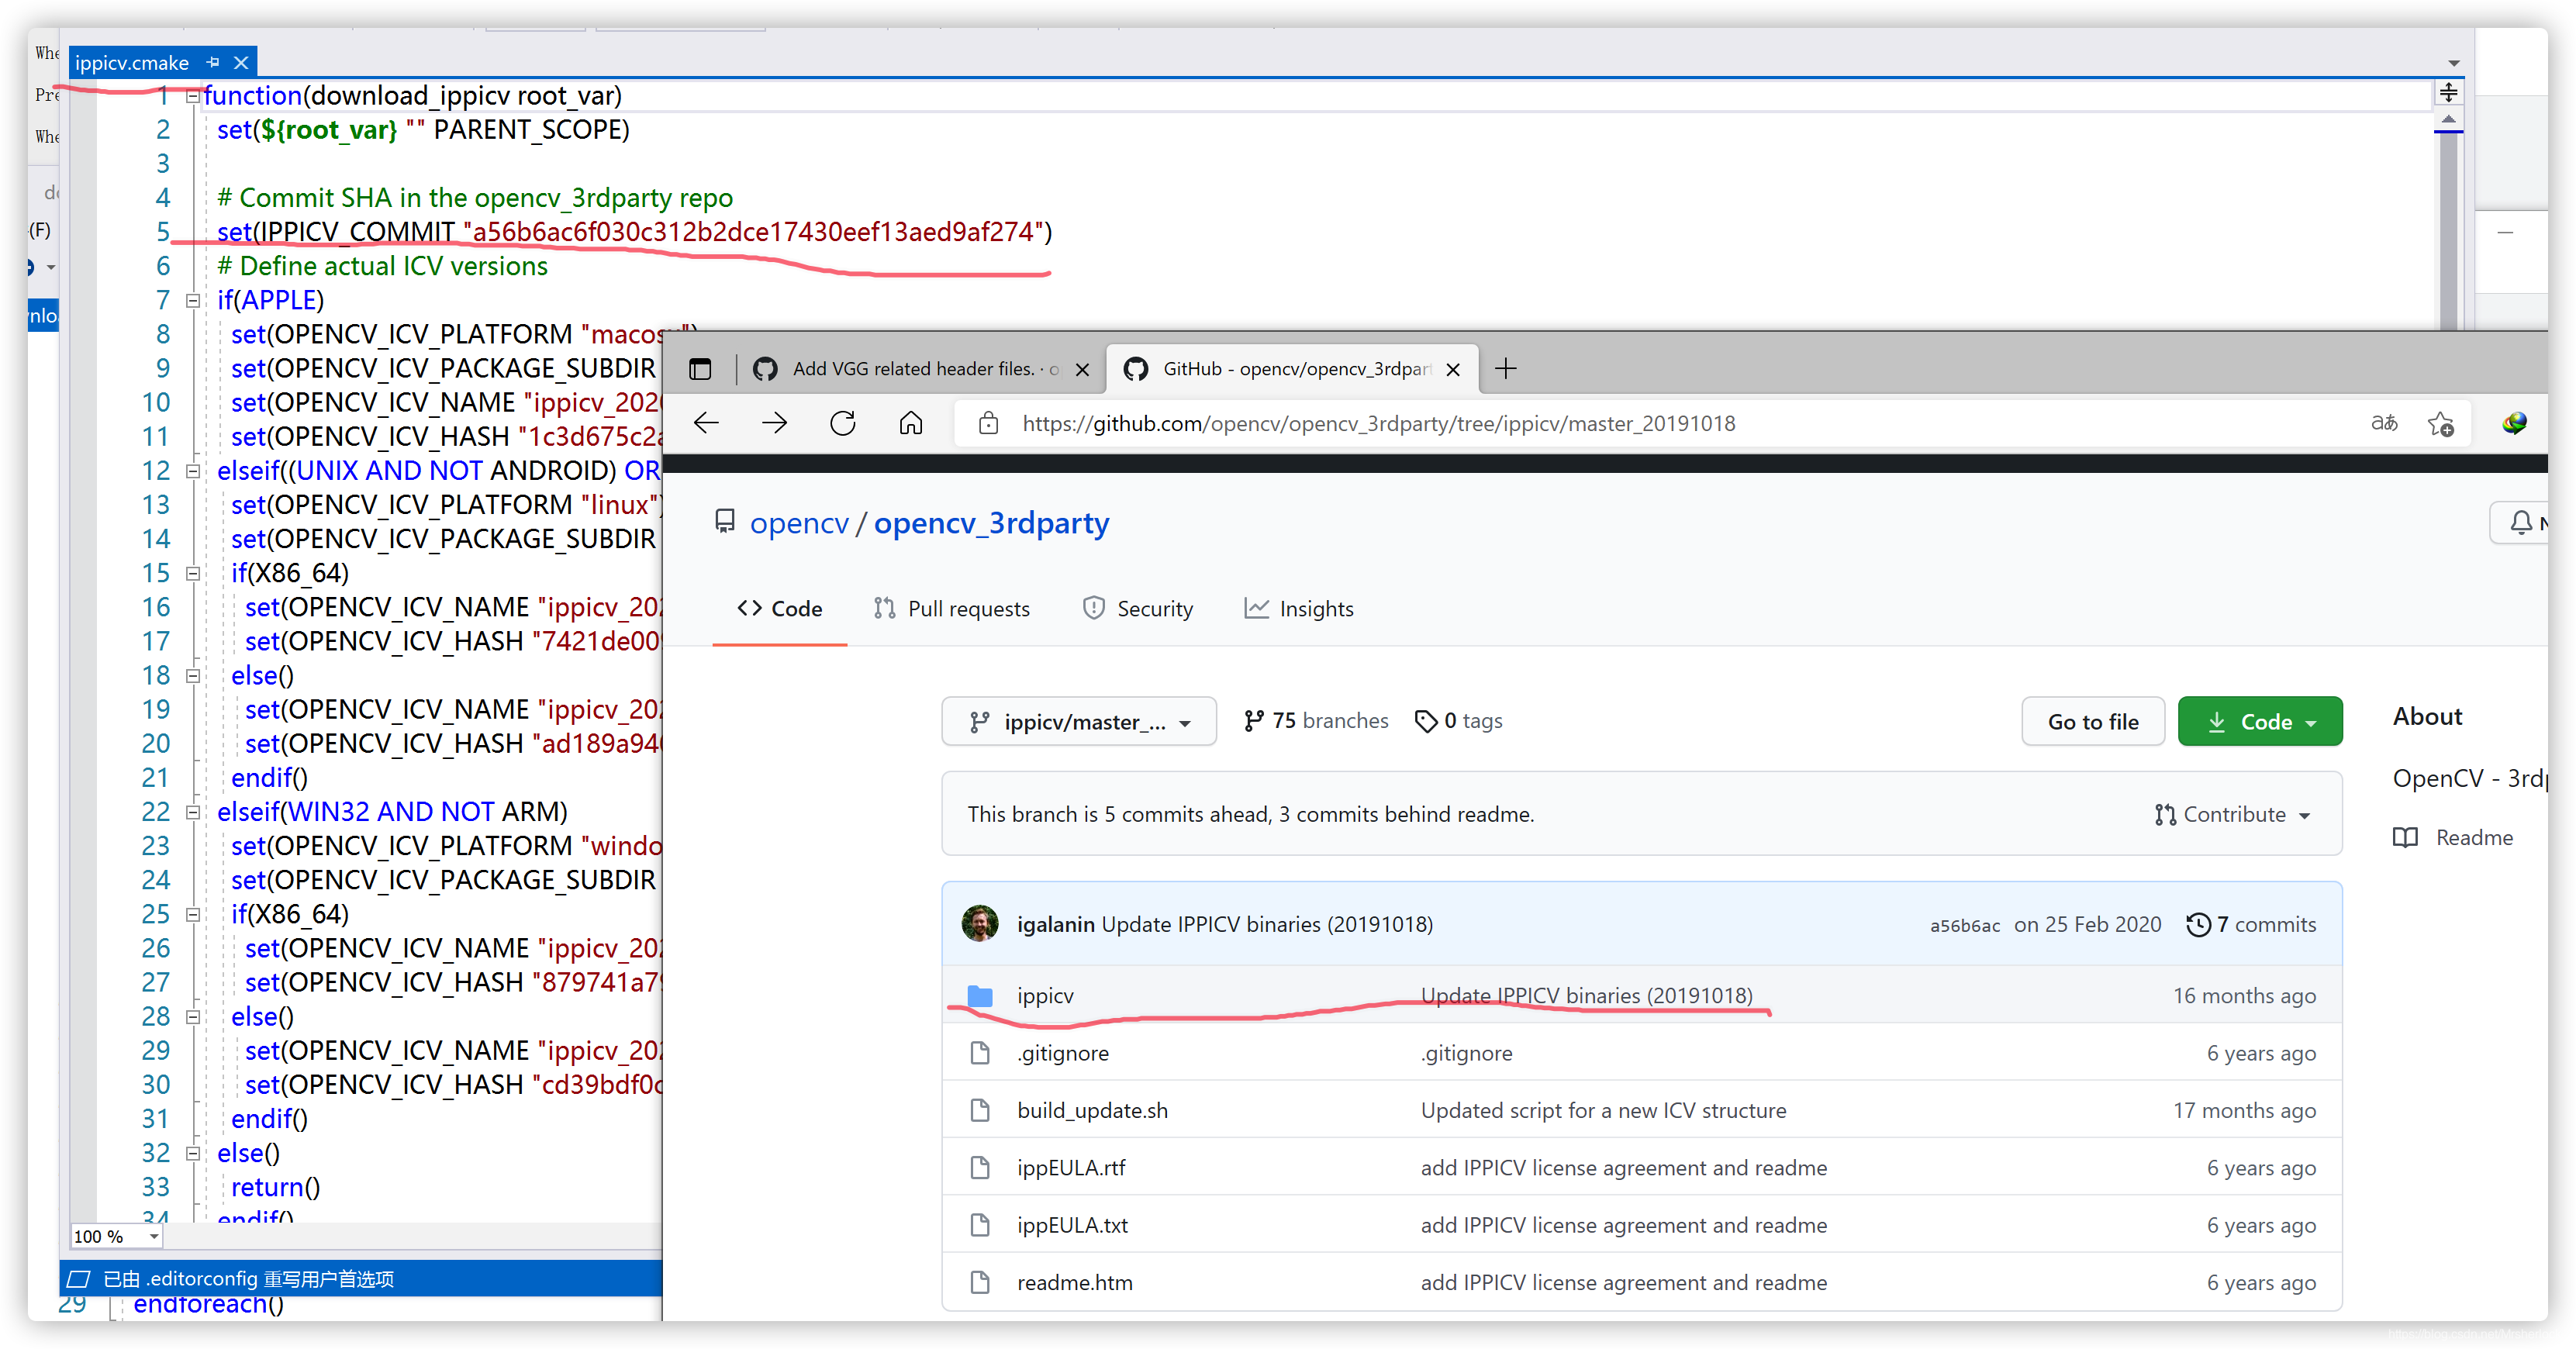Click the Go to file button

tap(2092, 721)
